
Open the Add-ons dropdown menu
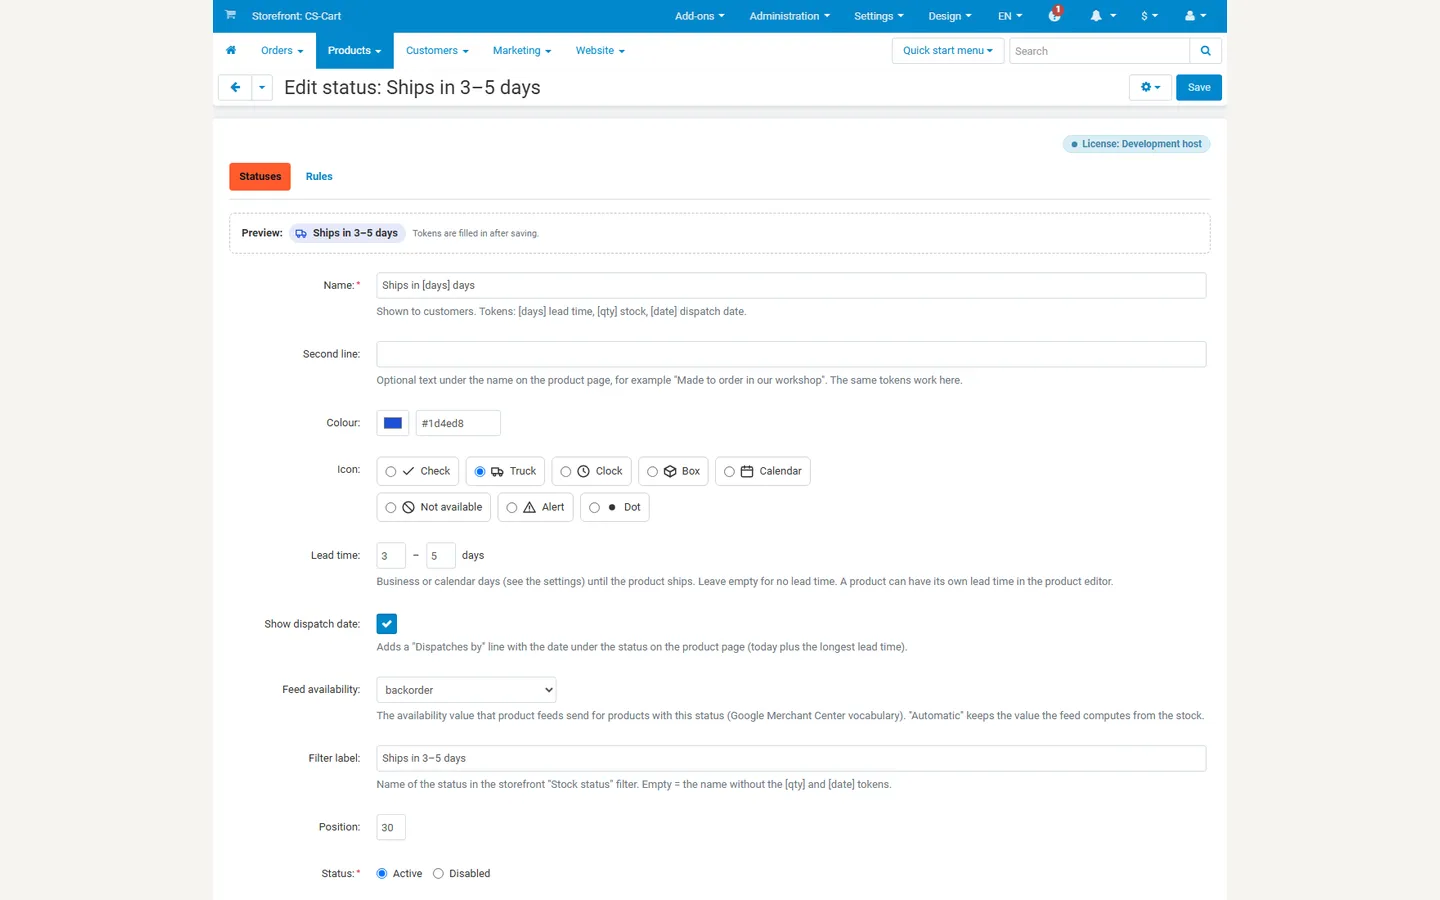[700, 16]
